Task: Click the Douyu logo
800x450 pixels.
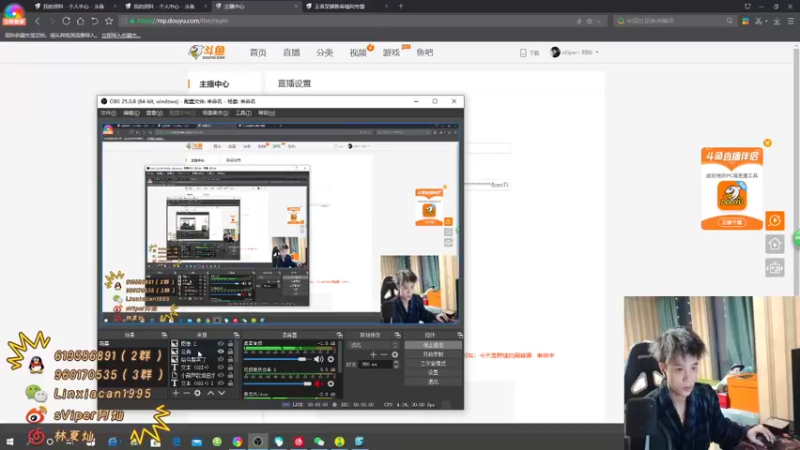Action: [207, 52]
